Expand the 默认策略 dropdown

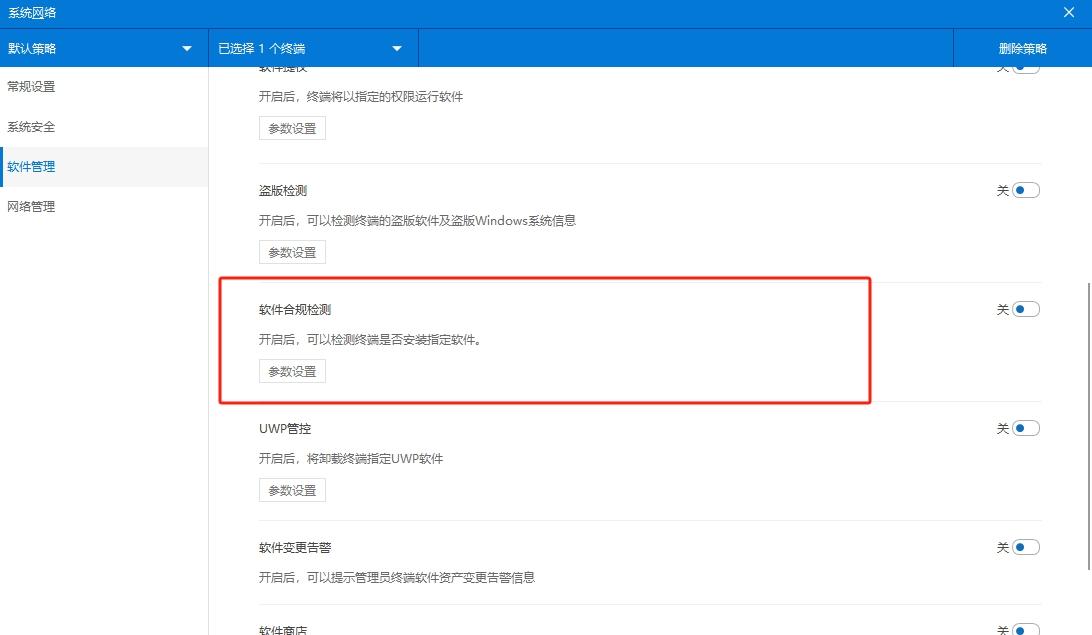[103, 47]
